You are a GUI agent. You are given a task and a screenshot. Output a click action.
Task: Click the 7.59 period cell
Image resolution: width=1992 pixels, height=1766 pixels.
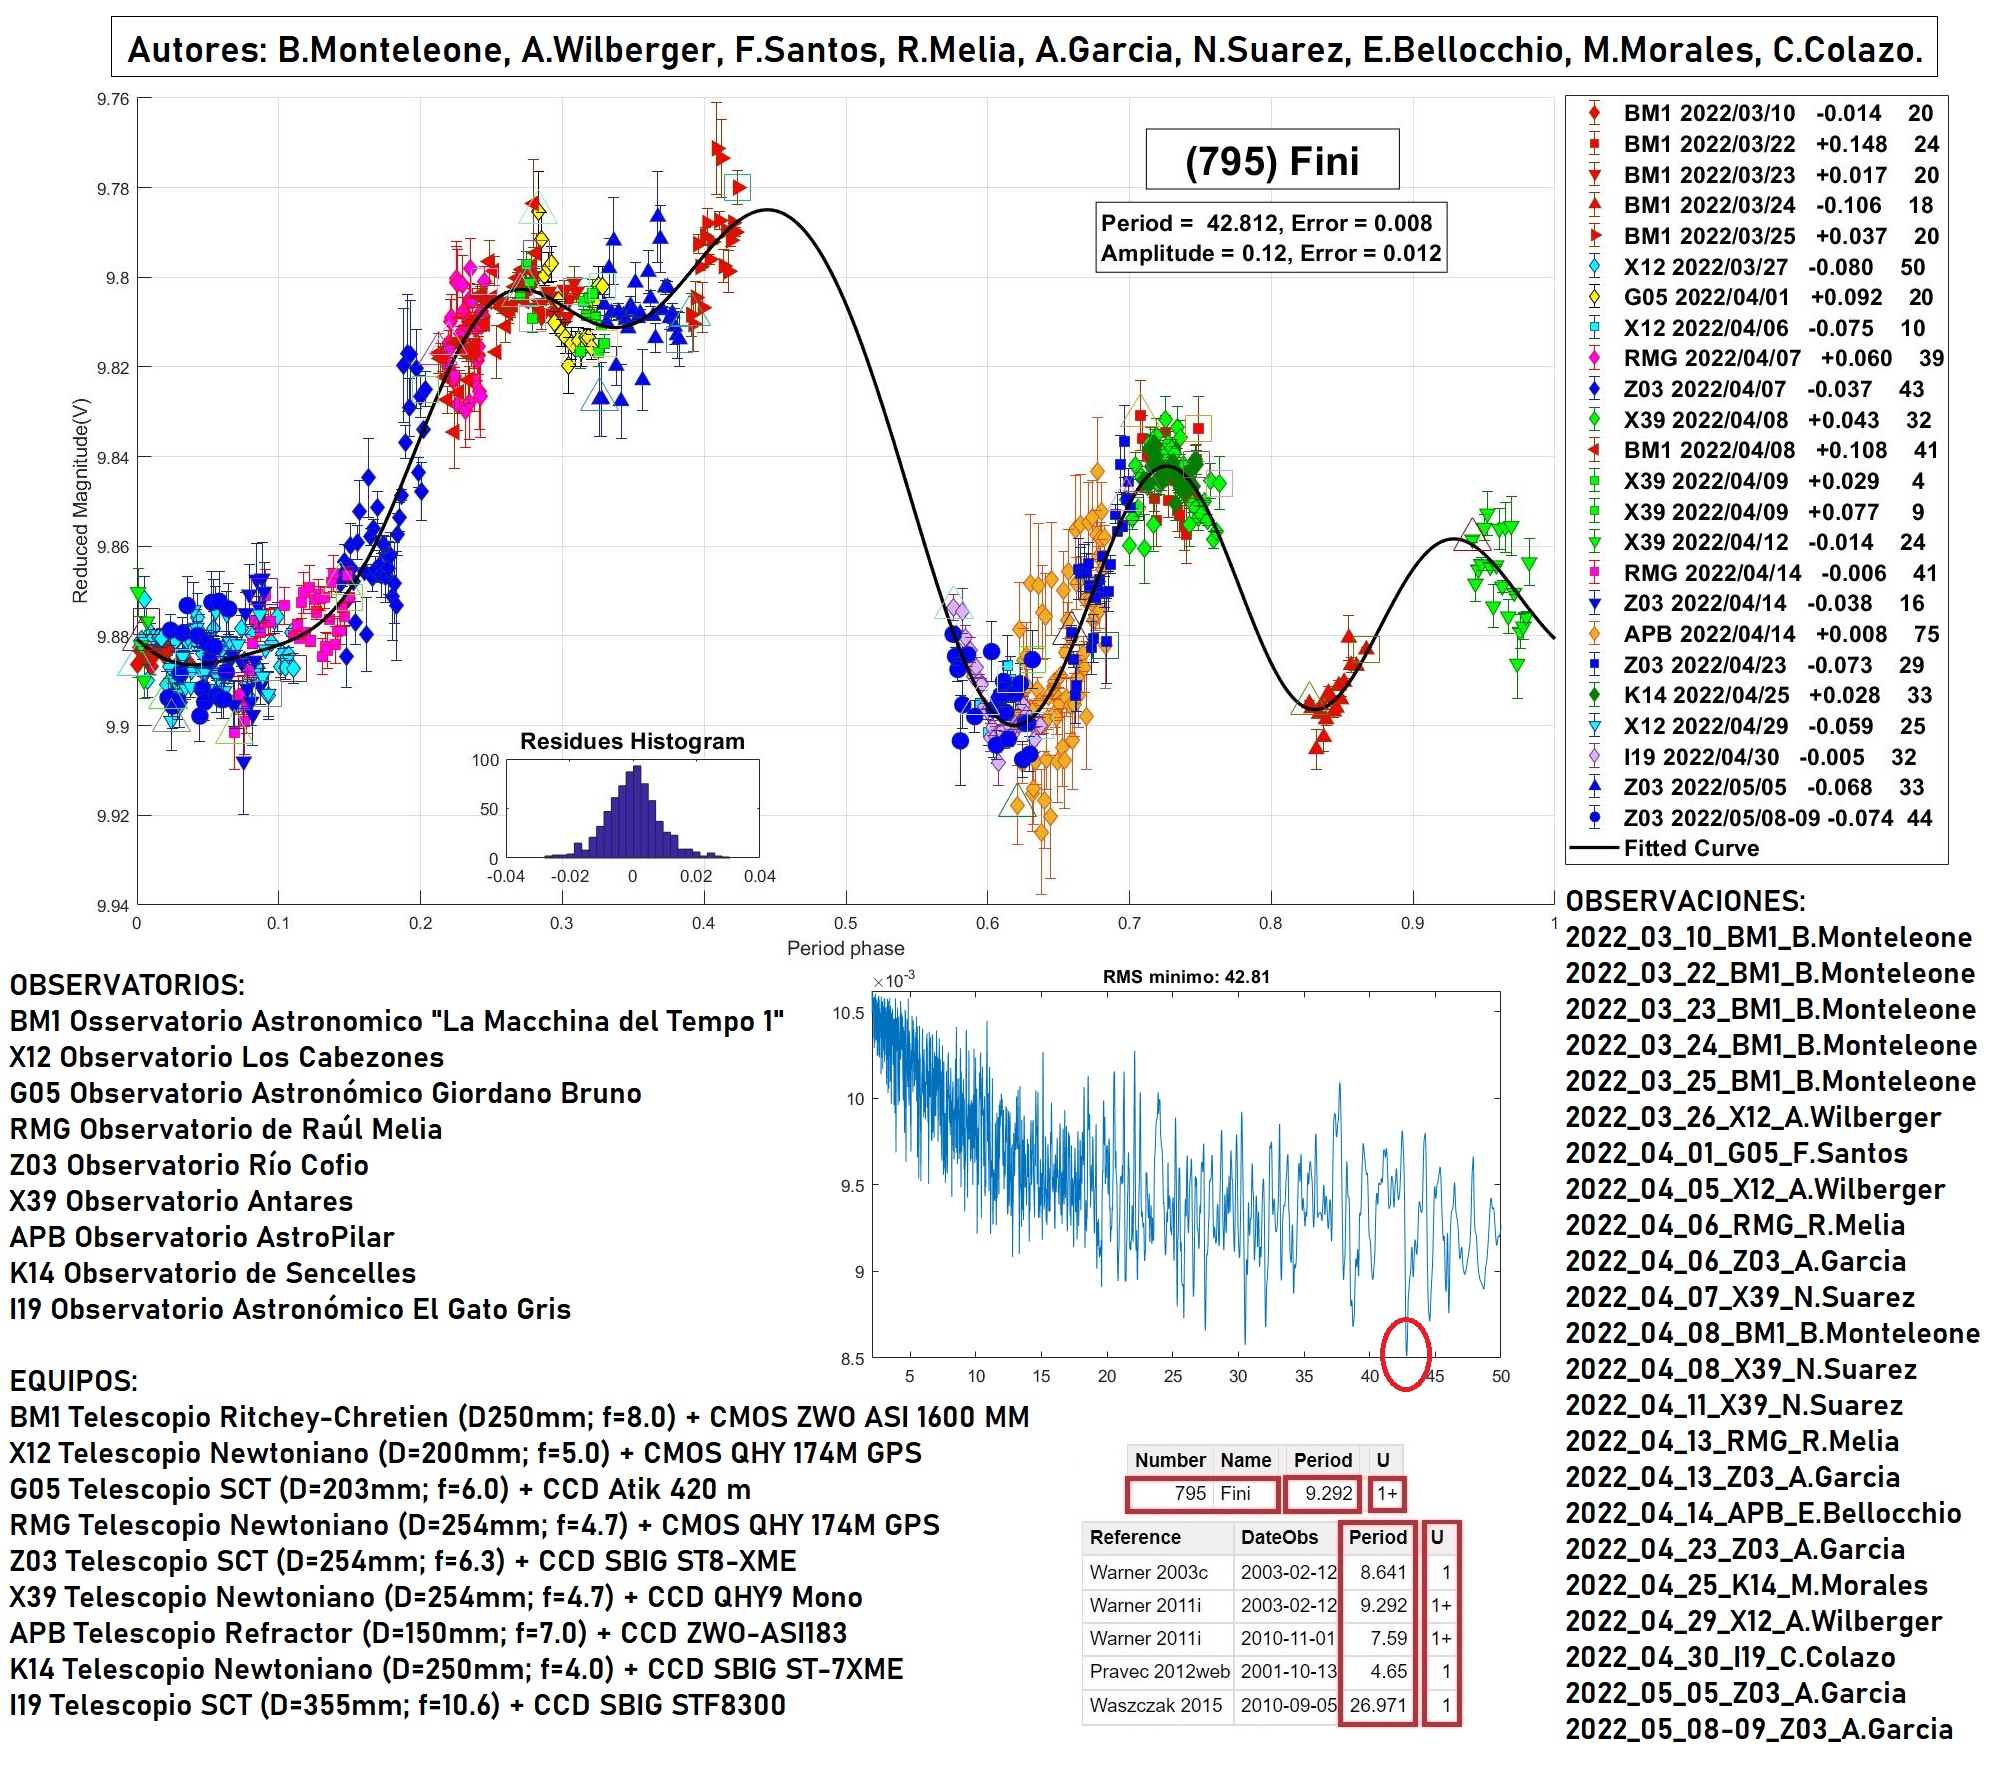click(x=1379, y=1638)
